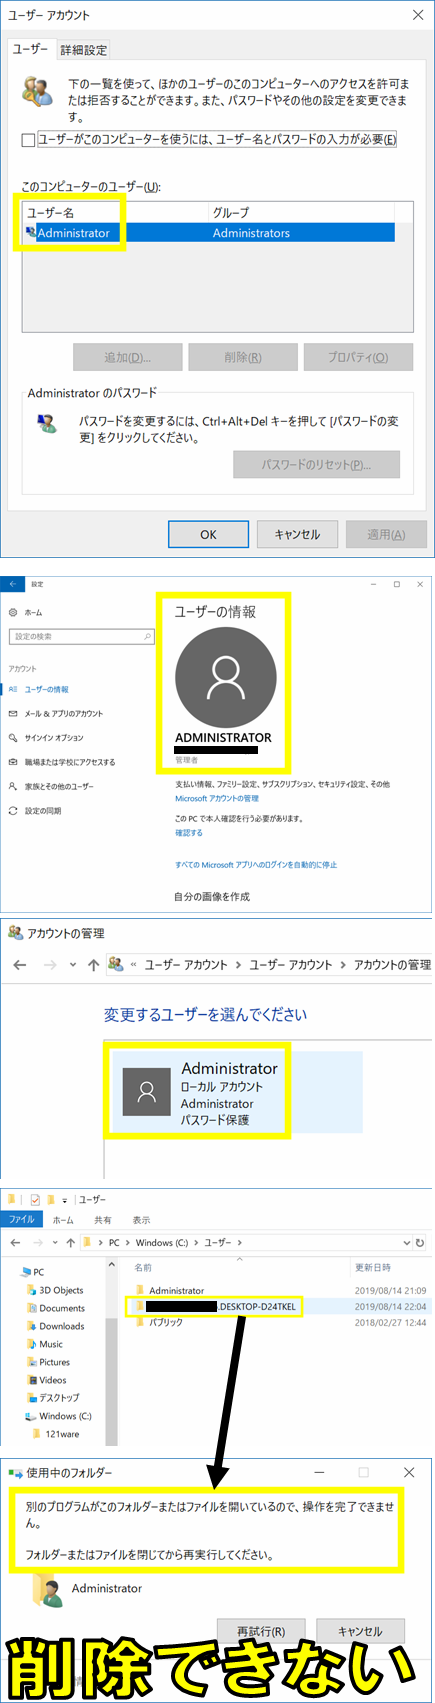Click up arrow in アカウントの管理 window
Screen dimensions: 435x1703
93,965
